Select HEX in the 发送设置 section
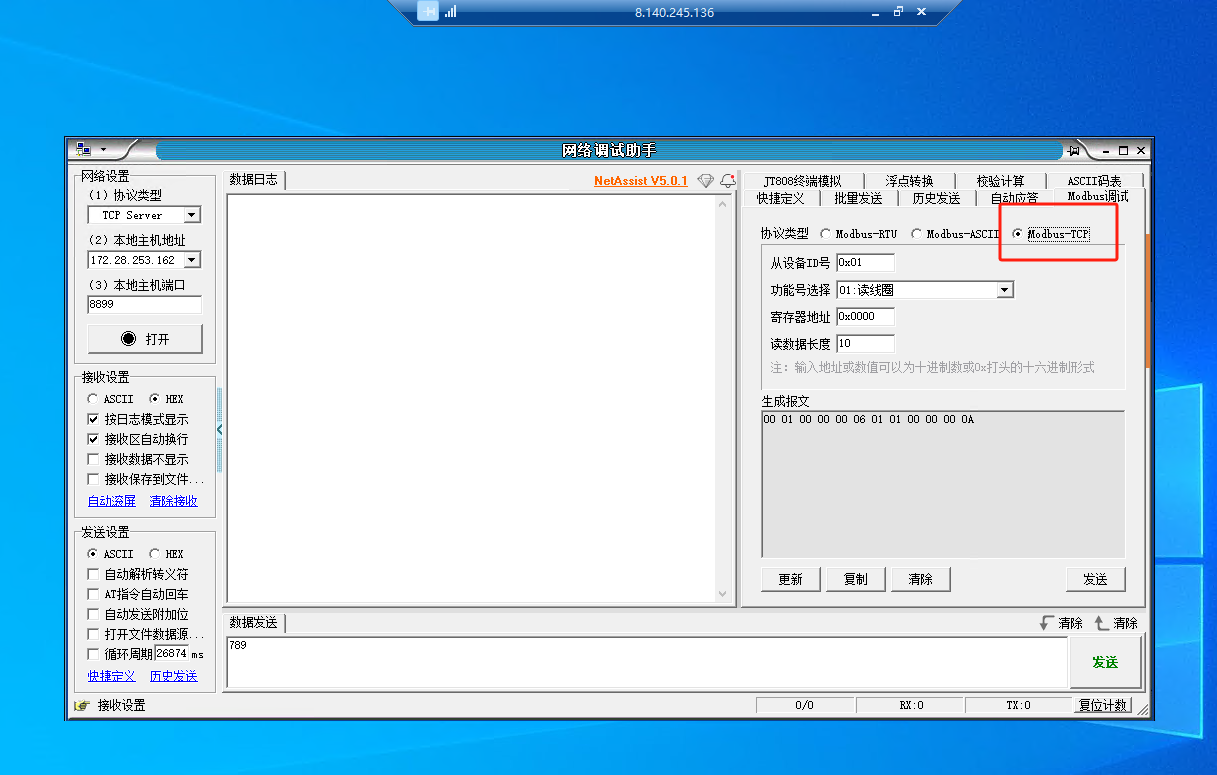The image size is (1217, 775). [x=154, y=554]
